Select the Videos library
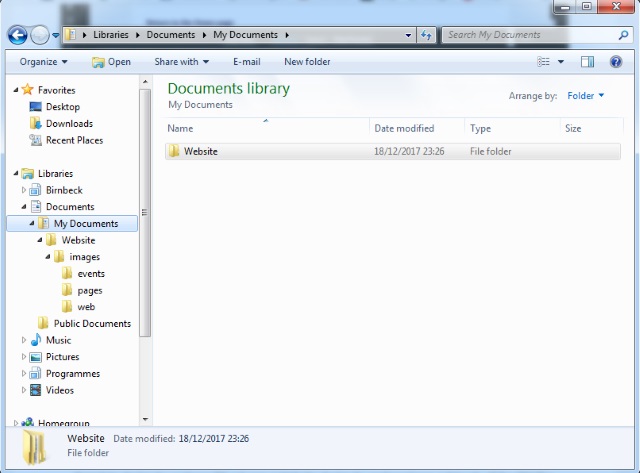640x473 pixels. point(59,390)
